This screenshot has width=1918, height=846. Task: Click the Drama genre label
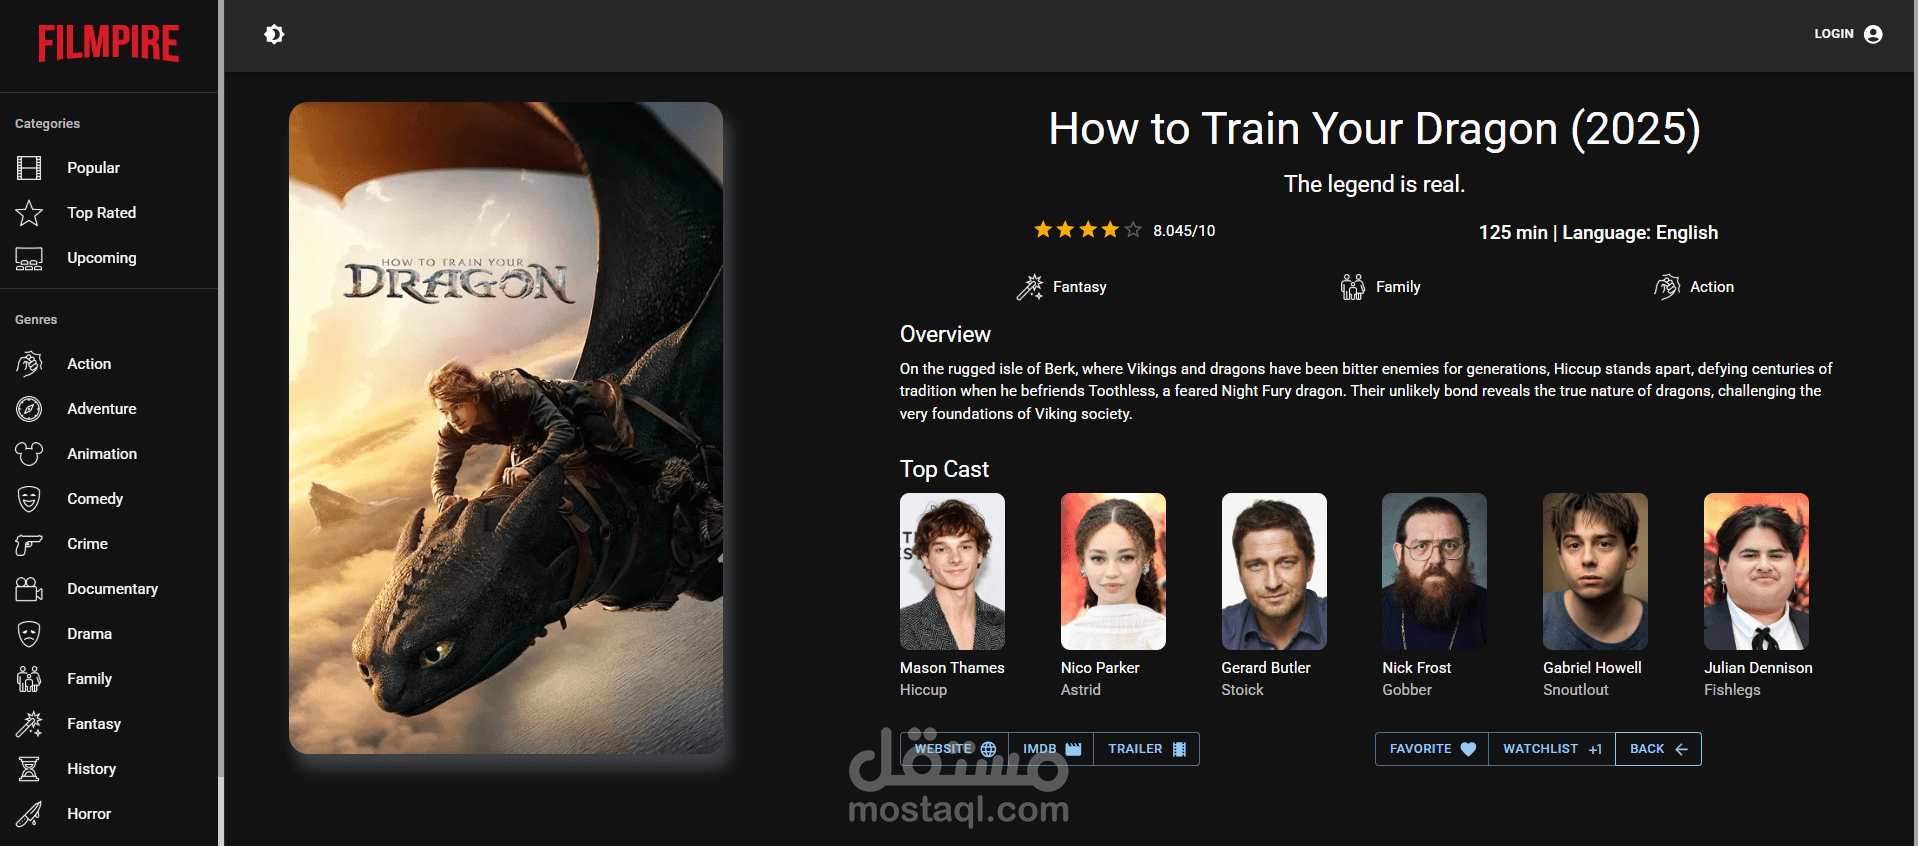tap(89, 634)
